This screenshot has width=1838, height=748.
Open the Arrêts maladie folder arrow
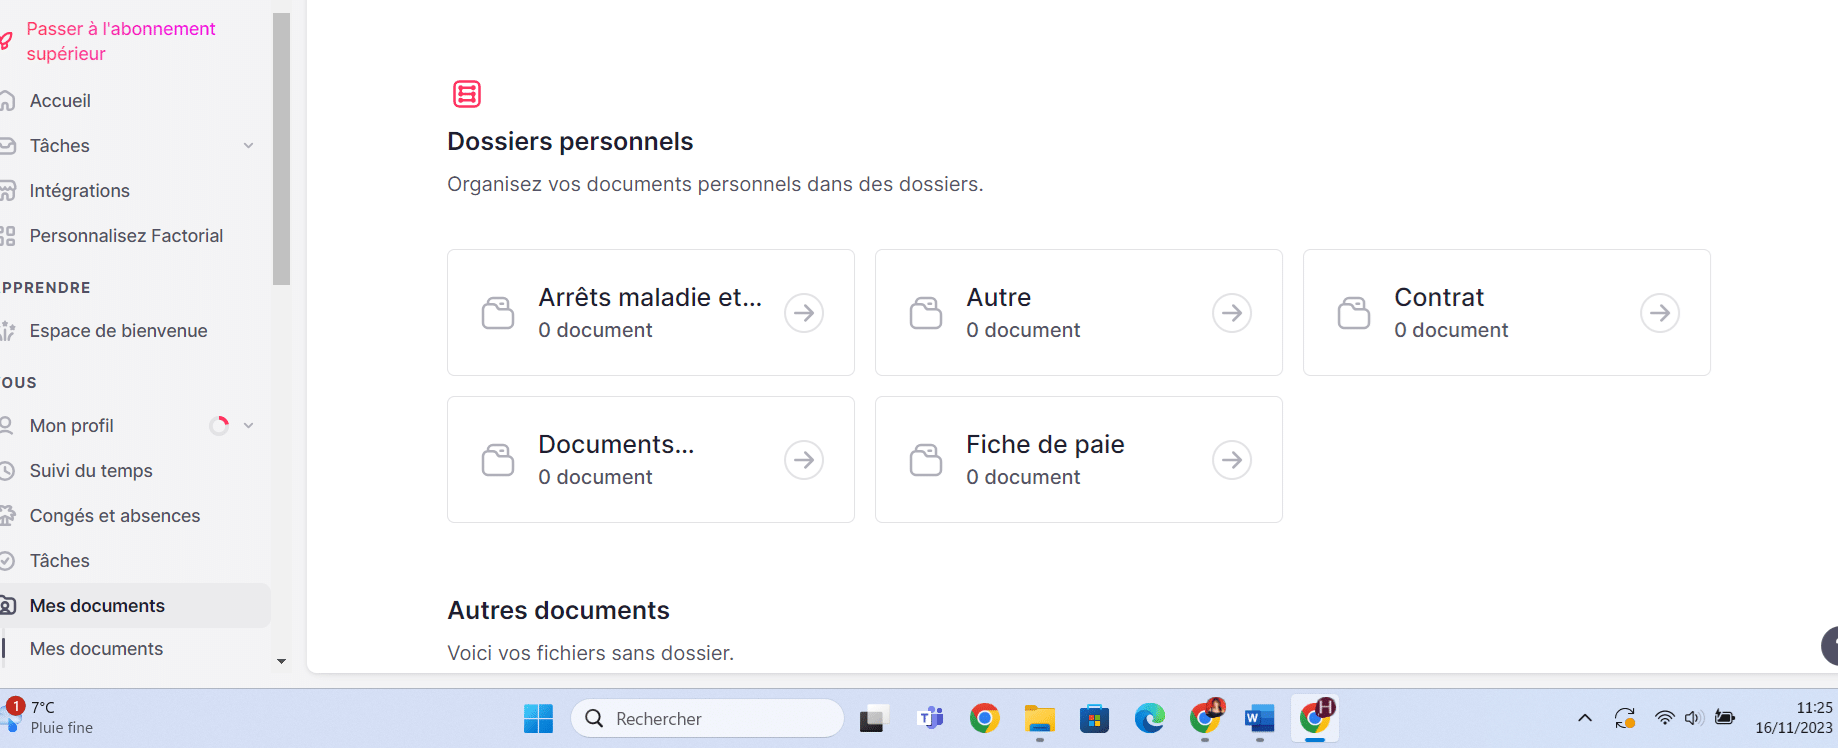[804, 313]
